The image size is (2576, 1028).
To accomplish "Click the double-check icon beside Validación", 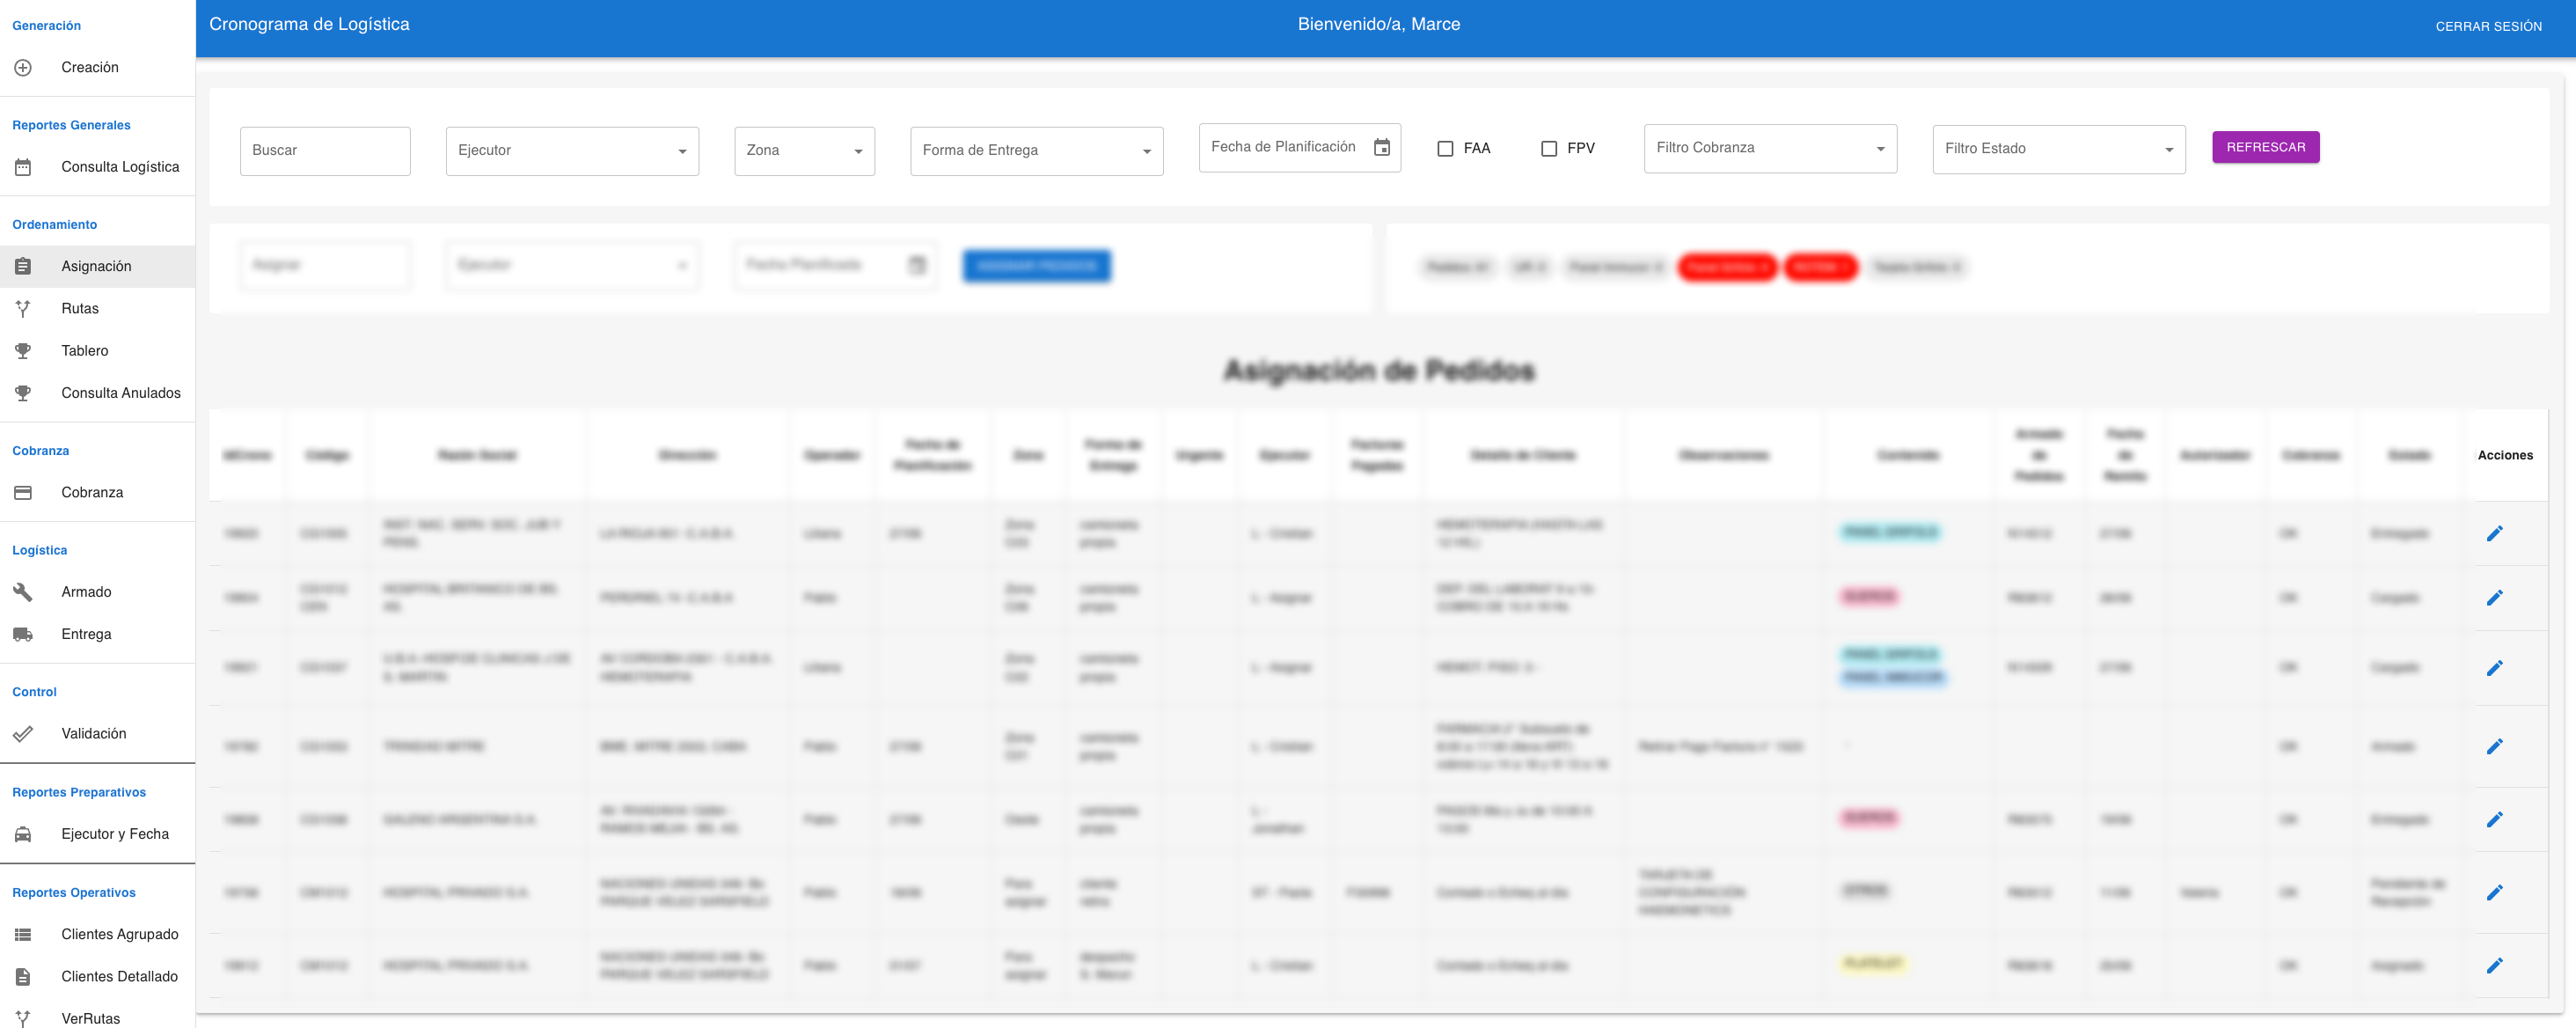I will [23, 734].
